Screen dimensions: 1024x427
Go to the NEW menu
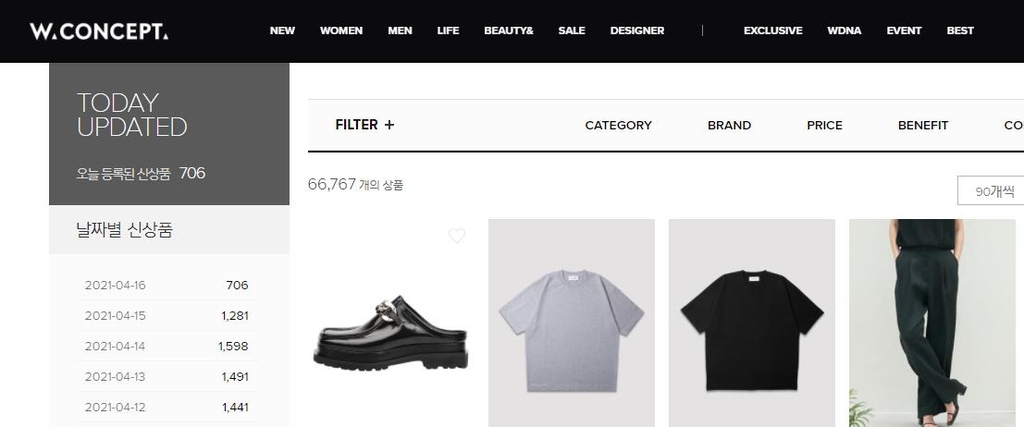pos(282,31)
